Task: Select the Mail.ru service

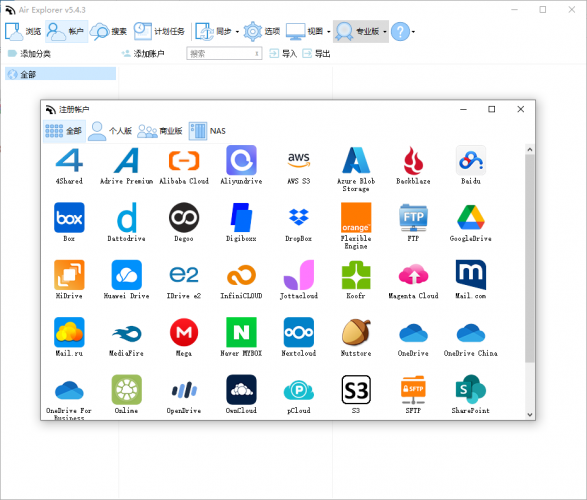Action: tap(69, 332)
